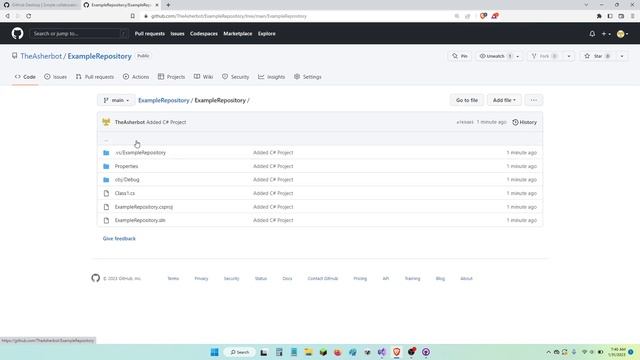Viewport: 640px width, 360px height.
Task: Open the .vs/ExampleRepository folder
Action: [x=140, y=153]
